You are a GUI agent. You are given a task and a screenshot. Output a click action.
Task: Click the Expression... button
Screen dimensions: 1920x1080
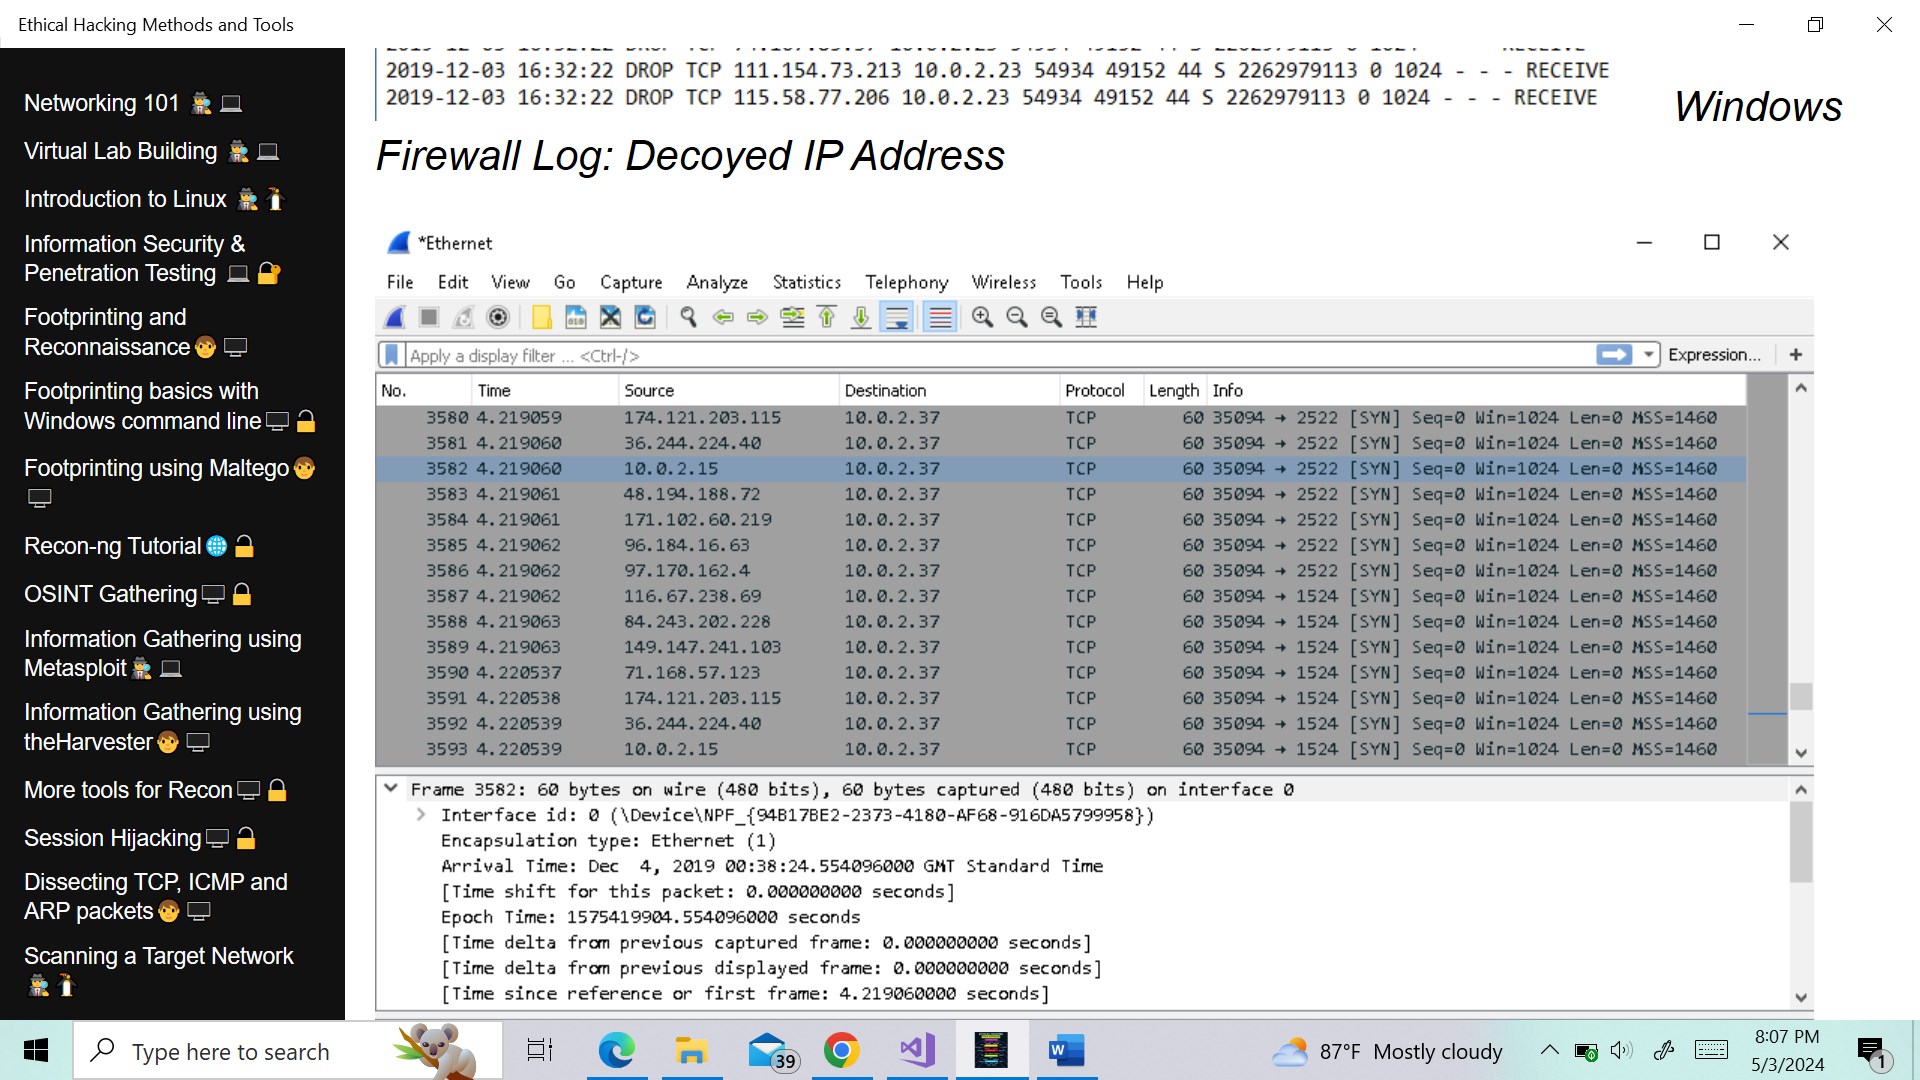(1714, 355)
